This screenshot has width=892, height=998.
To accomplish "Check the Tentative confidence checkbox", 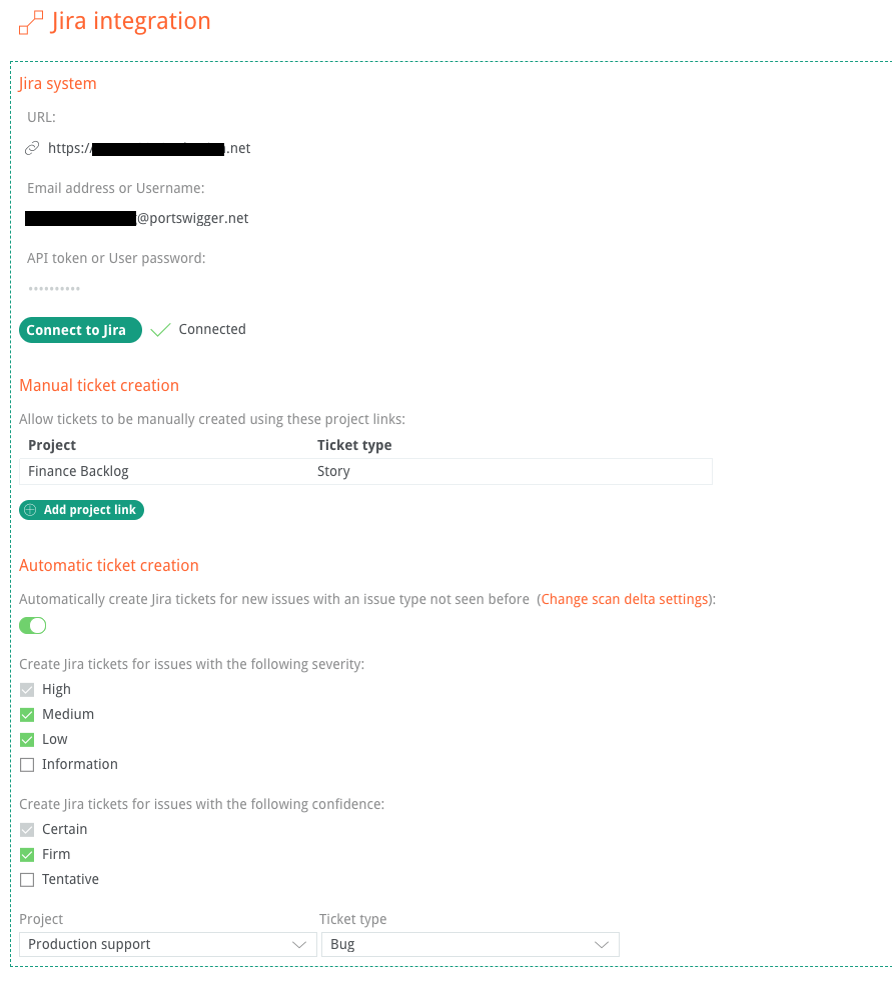I will [27, 879].
